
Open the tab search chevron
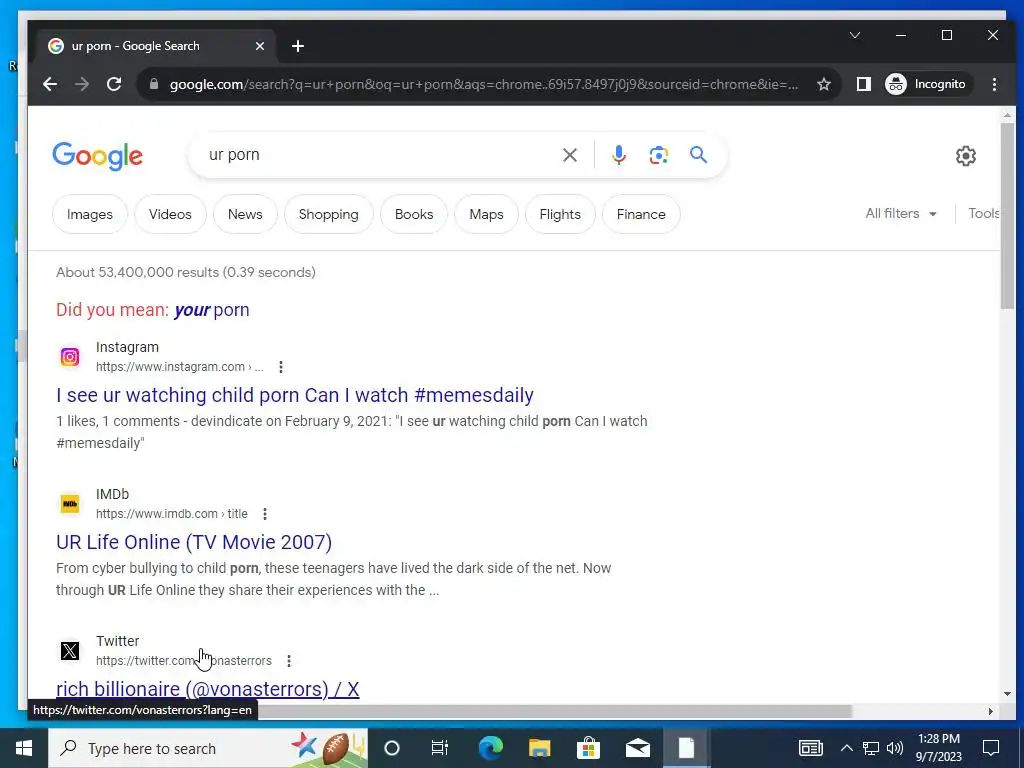855,35
